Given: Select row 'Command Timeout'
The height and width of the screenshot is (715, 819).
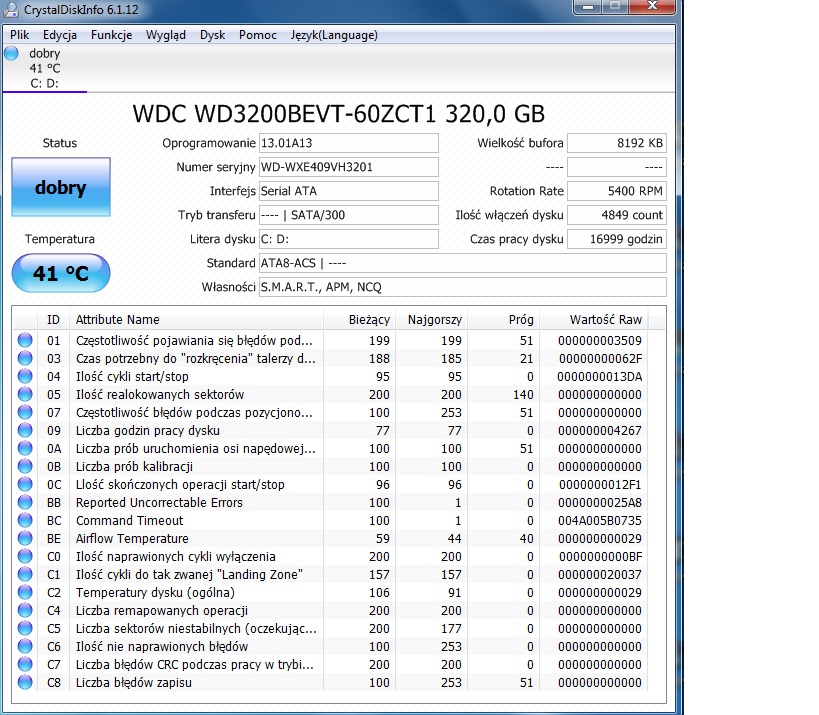Looking at the screenshot, I should 331,521.
